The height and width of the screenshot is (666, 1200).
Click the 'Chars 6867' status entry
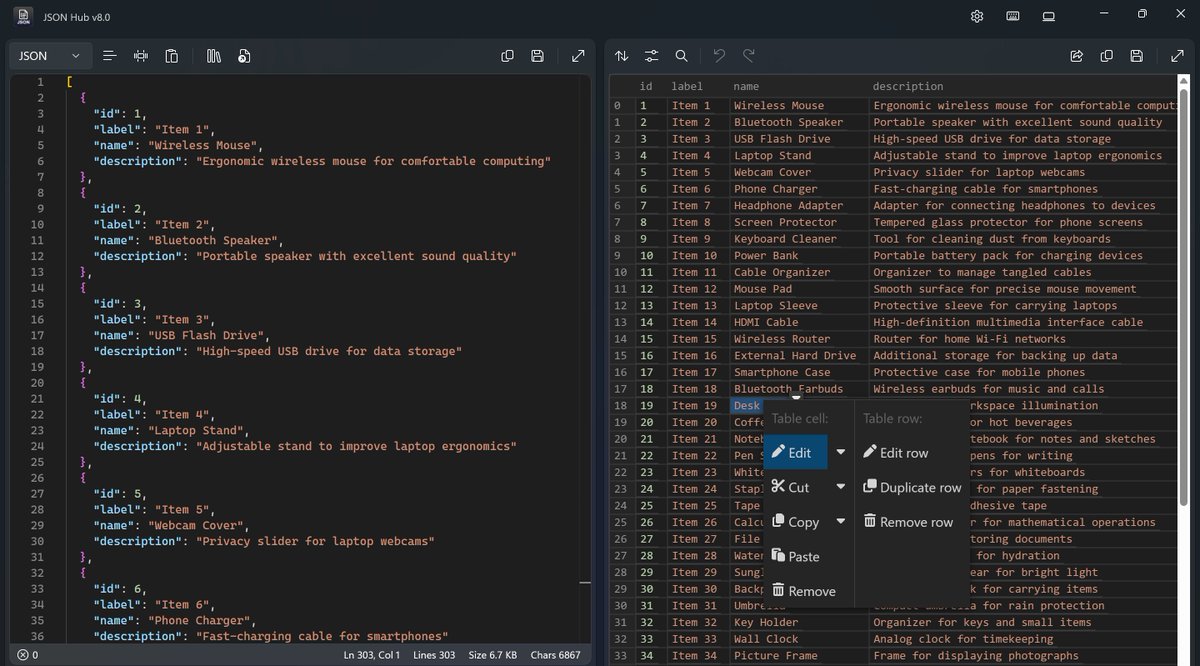click(x=554, y=655)
